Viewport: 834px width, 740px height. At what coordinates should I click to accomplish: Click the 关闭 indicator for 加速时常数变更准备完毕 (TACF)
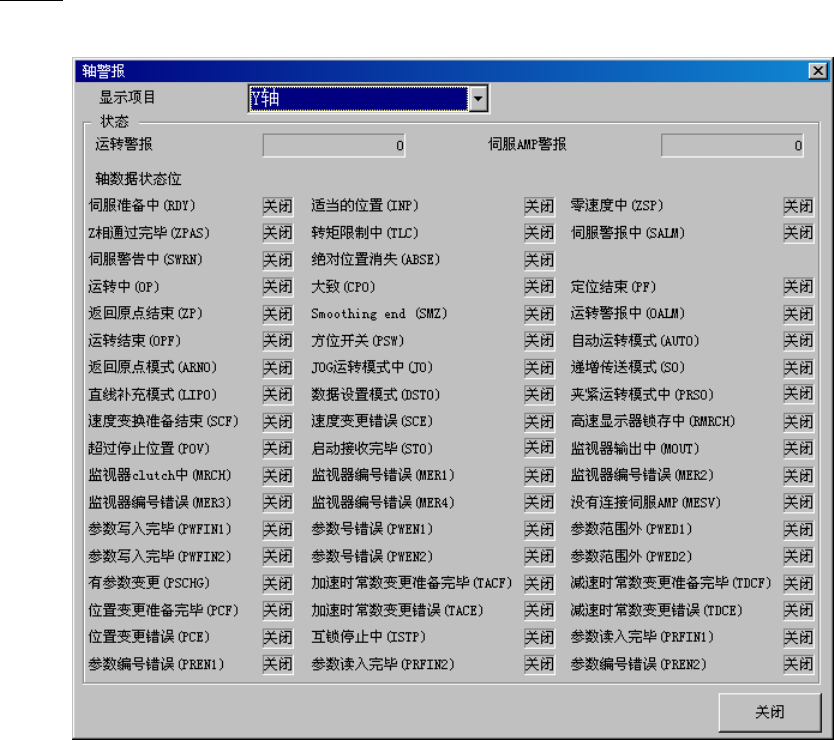[x=539, y=584]
